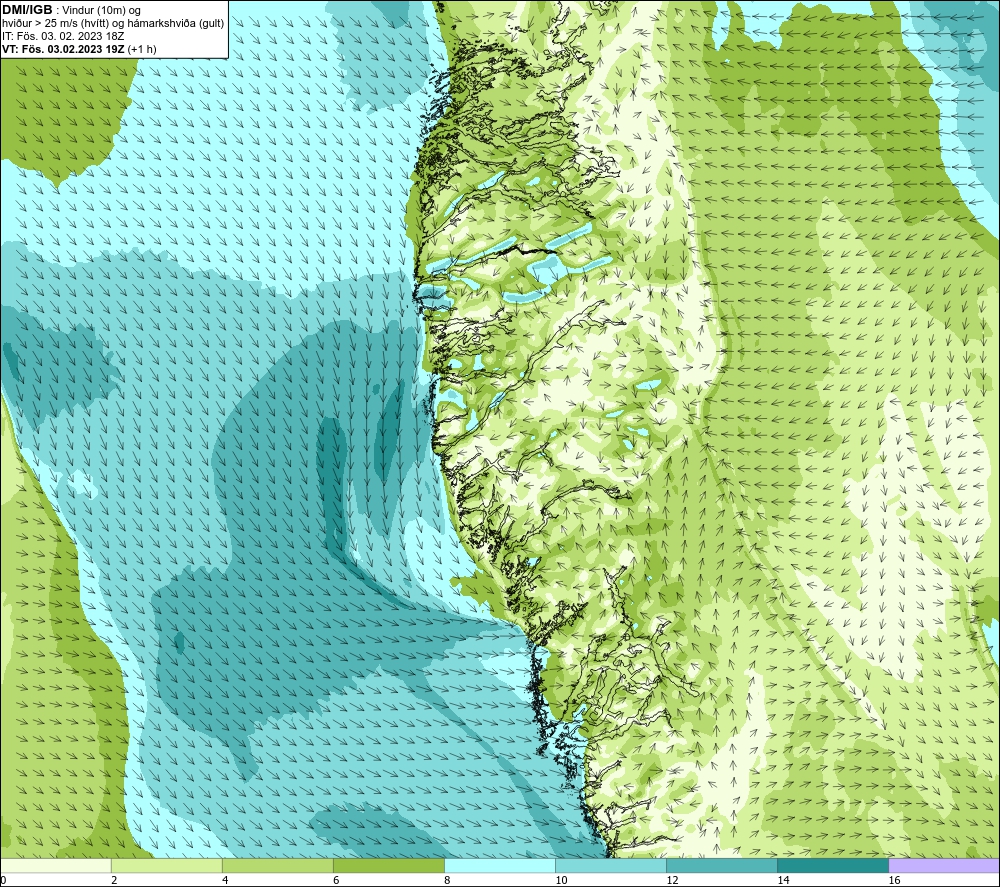Click the "DMI/IGB" title text
This screenshot has height=887, width=1000.
[x=27, y=10]
